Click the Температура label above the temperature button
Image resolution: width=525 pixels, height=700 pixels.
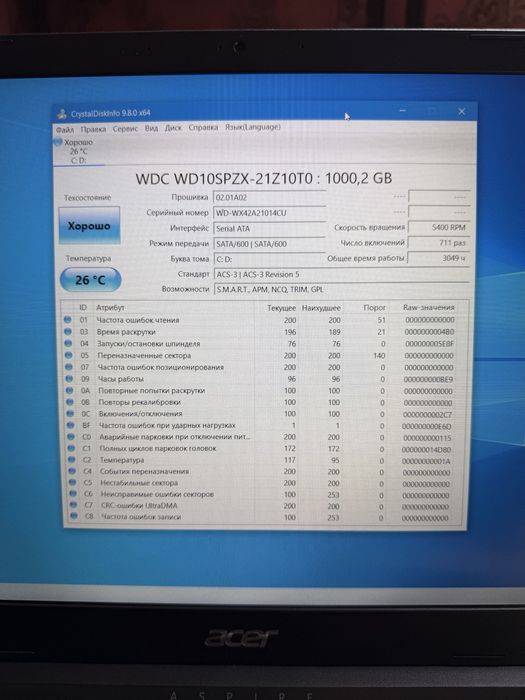88,258
